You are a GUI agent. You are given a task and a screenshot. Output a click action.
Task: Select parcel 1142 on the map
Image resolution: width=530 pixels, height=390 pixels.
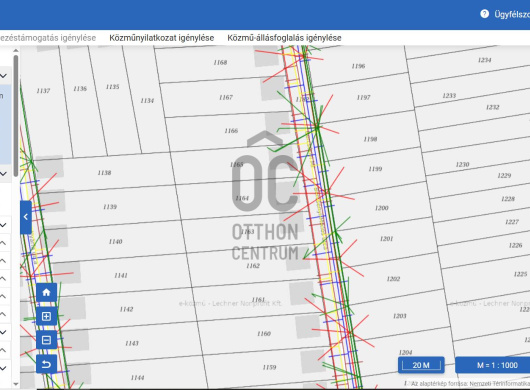126,309
